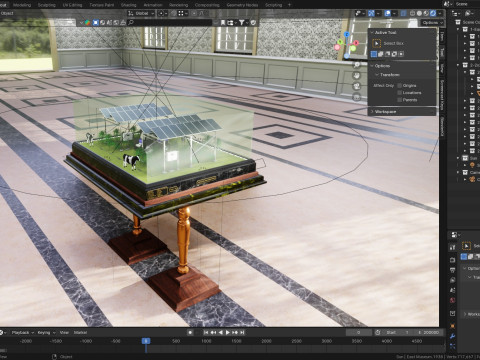The height and width of the screenshot is (360, 480).
Task: Select rendered viewport shading
Action: coord(433,13)
